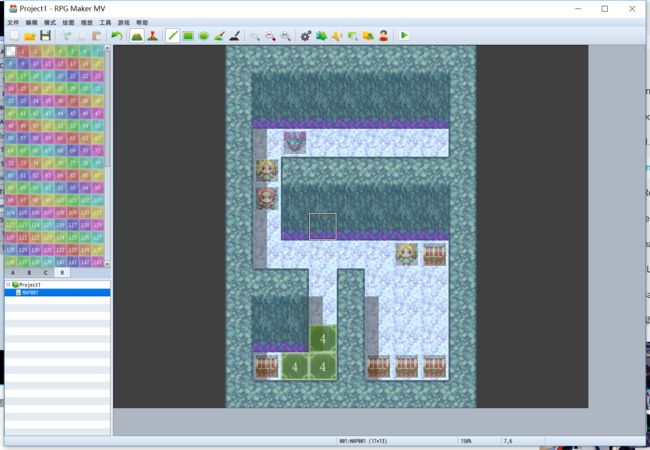Click the scissors Cut icon
650x450 pixels.
coord(67,36)
